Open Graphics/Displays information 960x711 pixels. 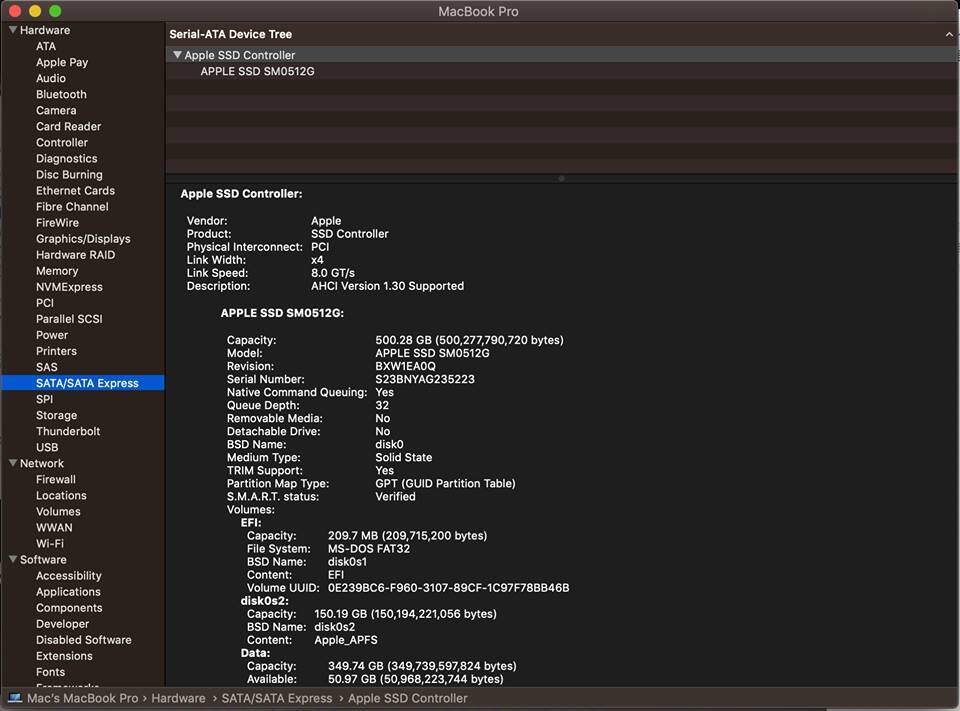click(83, 239)
